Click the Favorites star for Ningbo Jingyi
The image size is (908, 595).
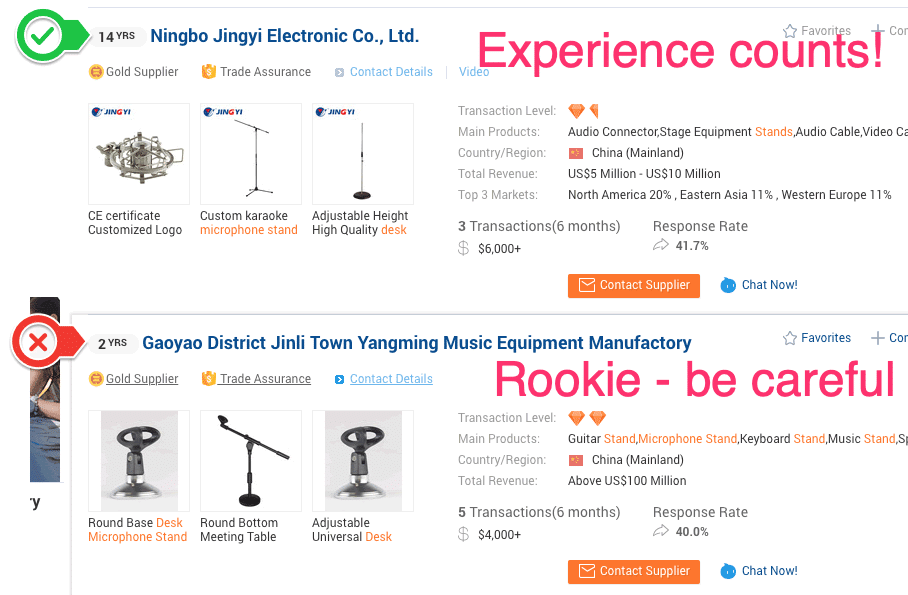790,31
